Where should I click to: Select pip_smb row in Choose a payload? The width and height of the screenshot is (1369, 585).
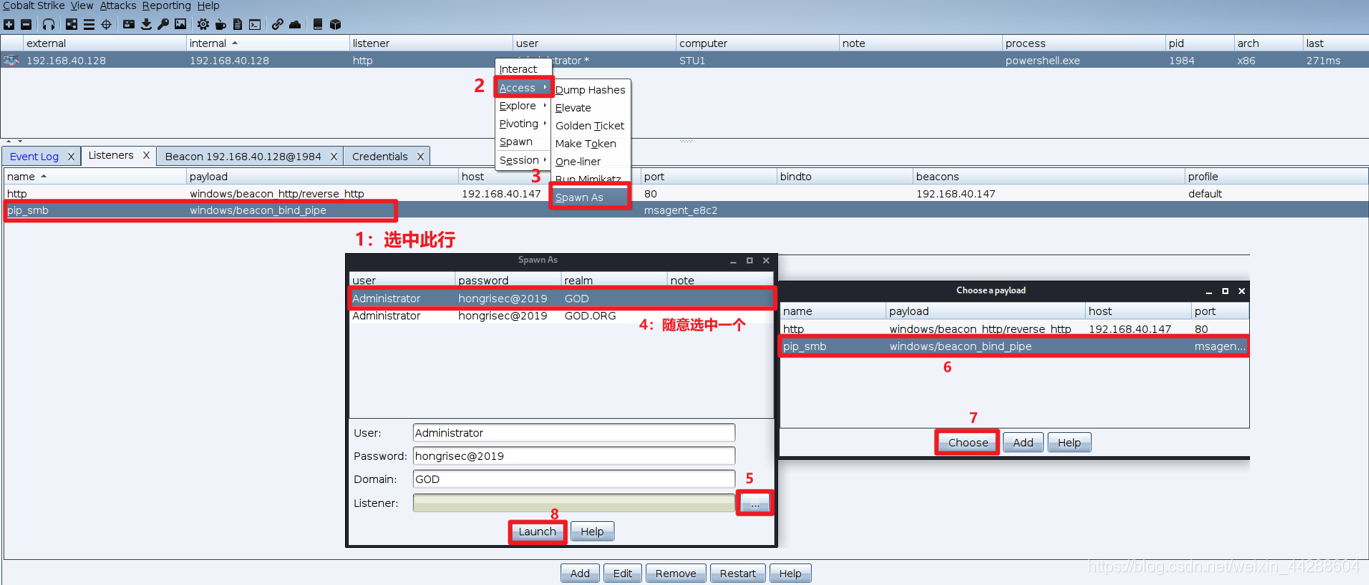point(1014,346)
